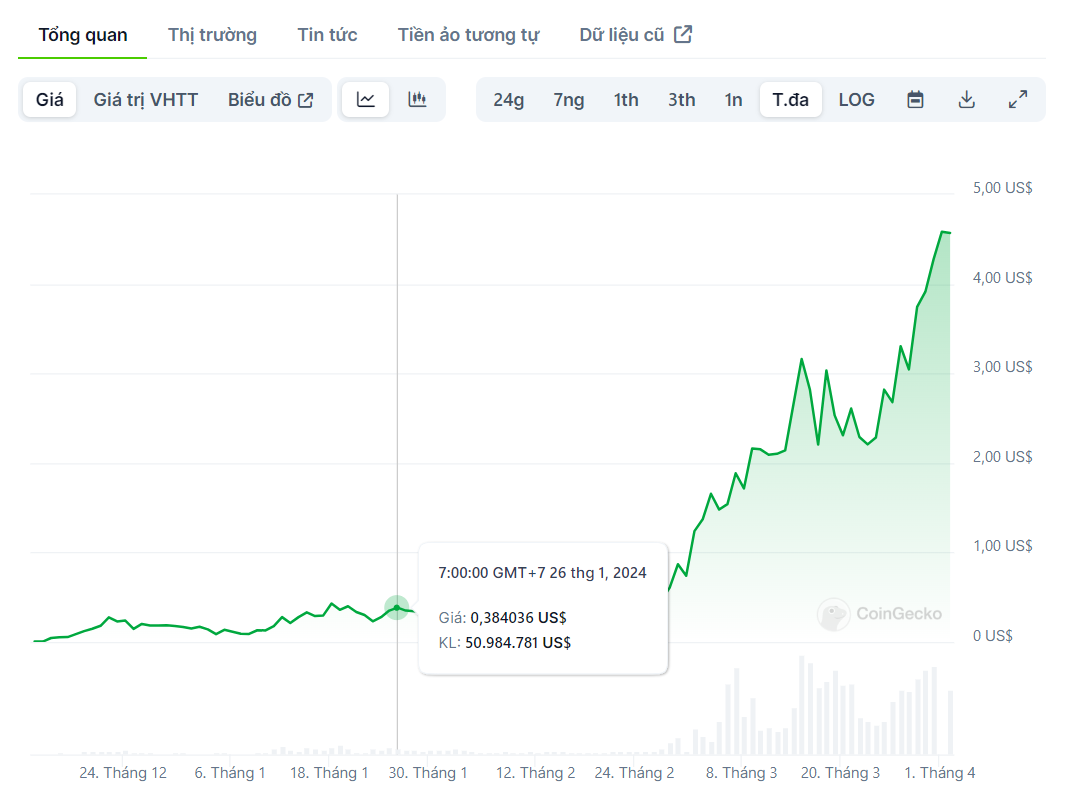Select the T.đa maximum range
This screenshot has height=805, width=1079.
[x=790, y=100]
